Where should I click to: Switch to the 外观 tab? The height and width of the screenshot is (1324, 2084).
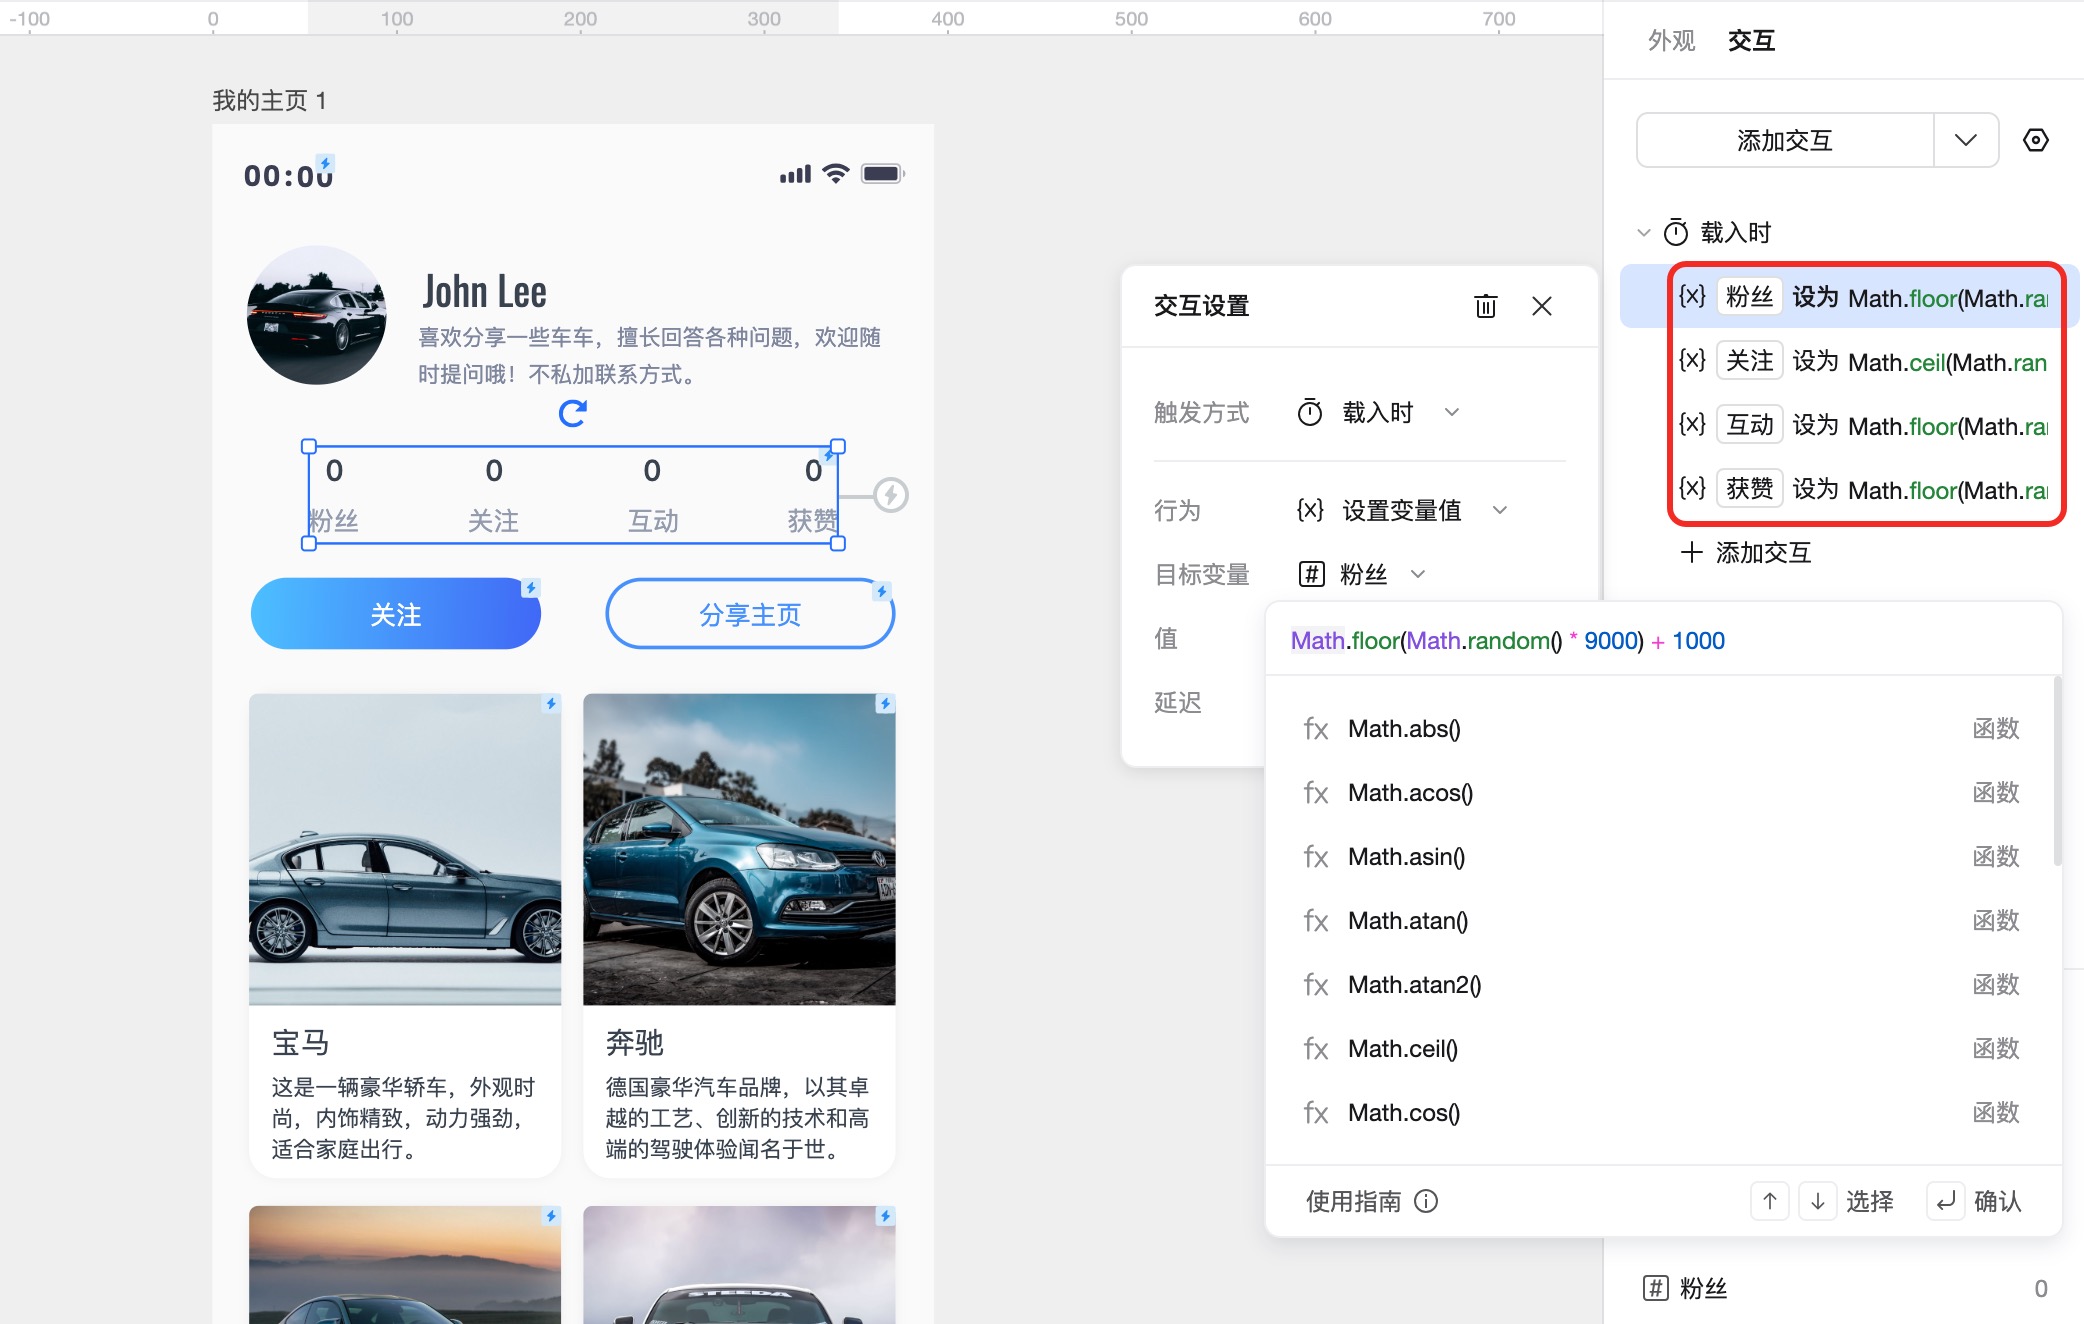coord(1671,41)
